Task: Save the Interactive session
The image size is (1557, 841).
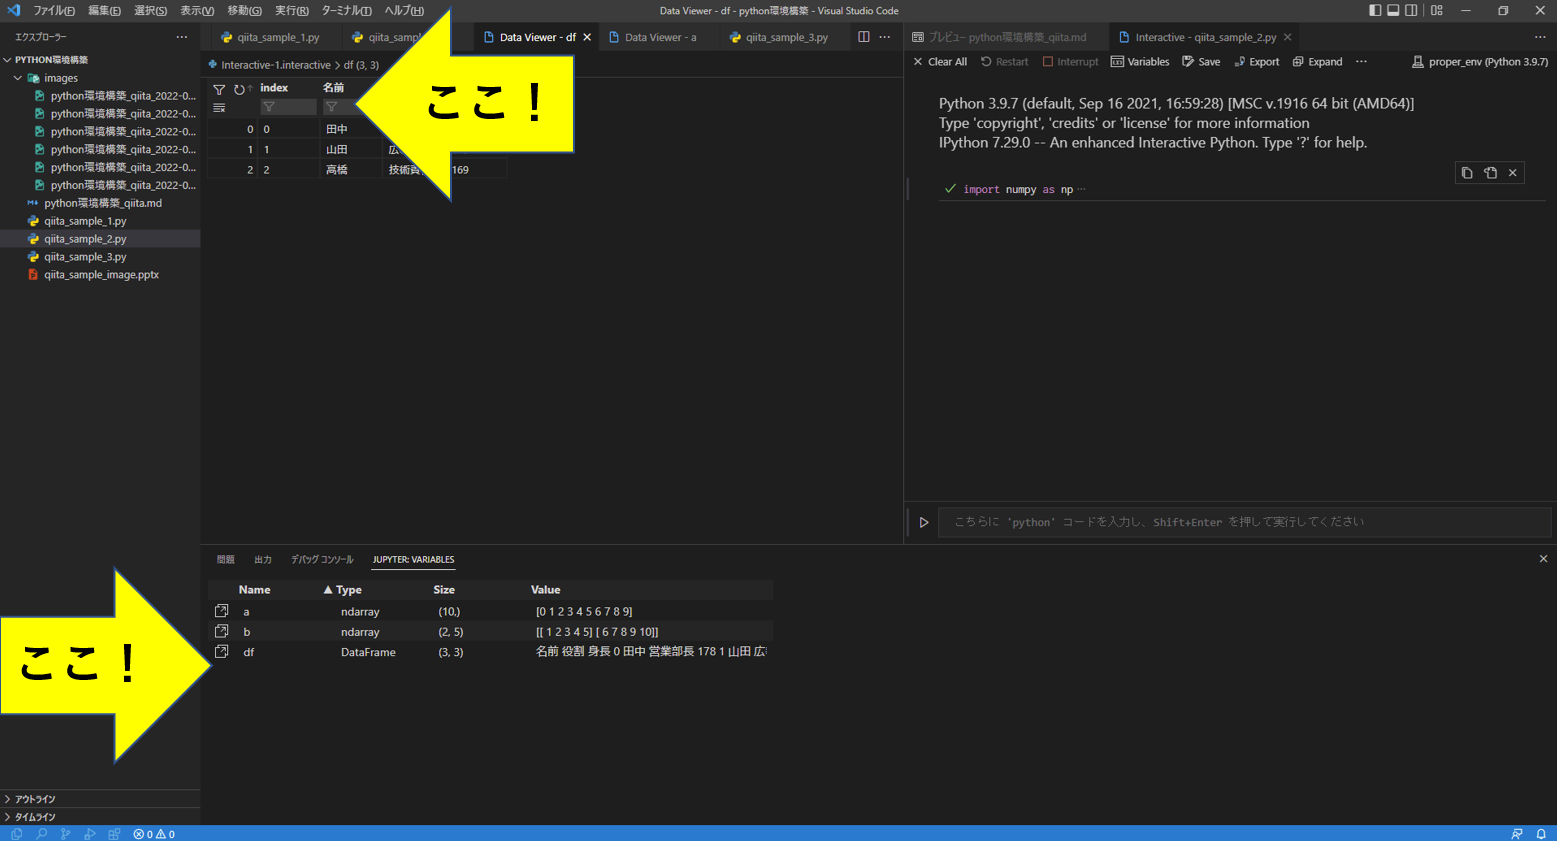Action: coord(1200,61)
